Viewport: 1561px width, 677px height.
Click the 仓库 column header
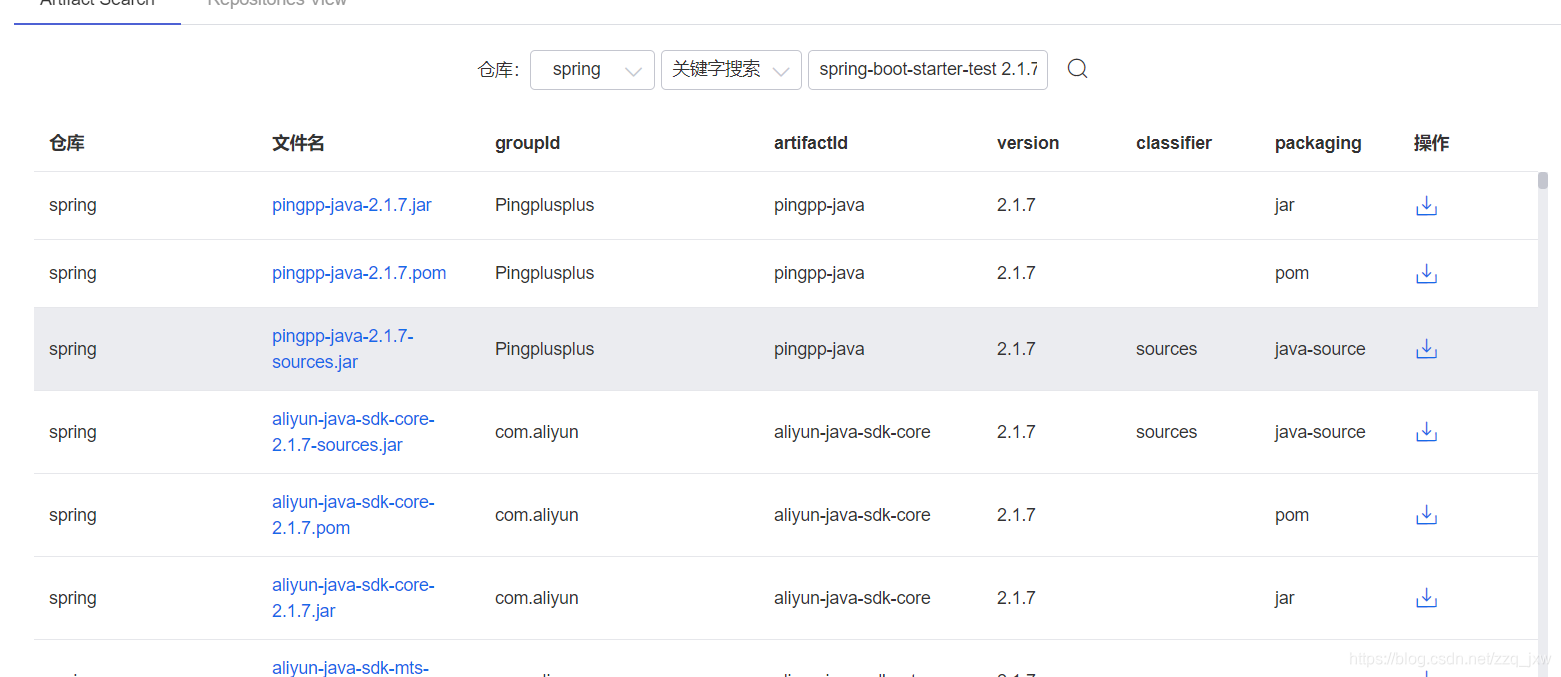67,143
